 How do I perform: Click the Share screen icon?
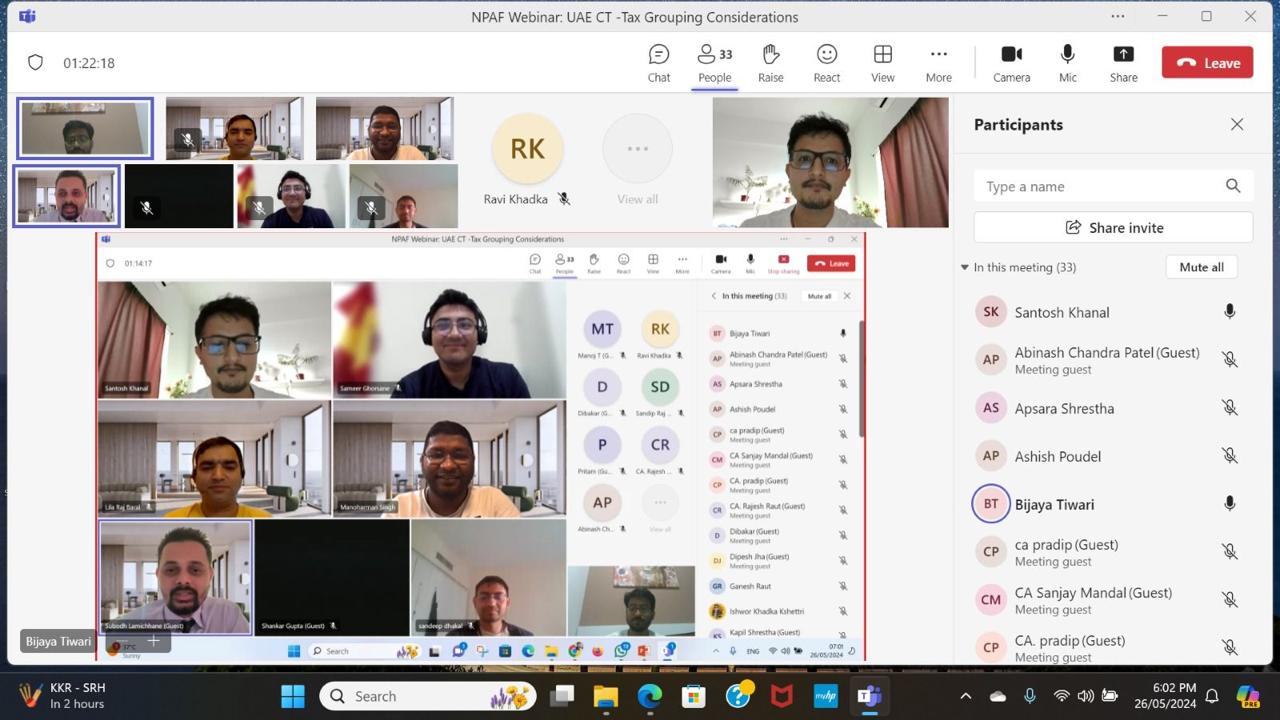[1123, 63]
